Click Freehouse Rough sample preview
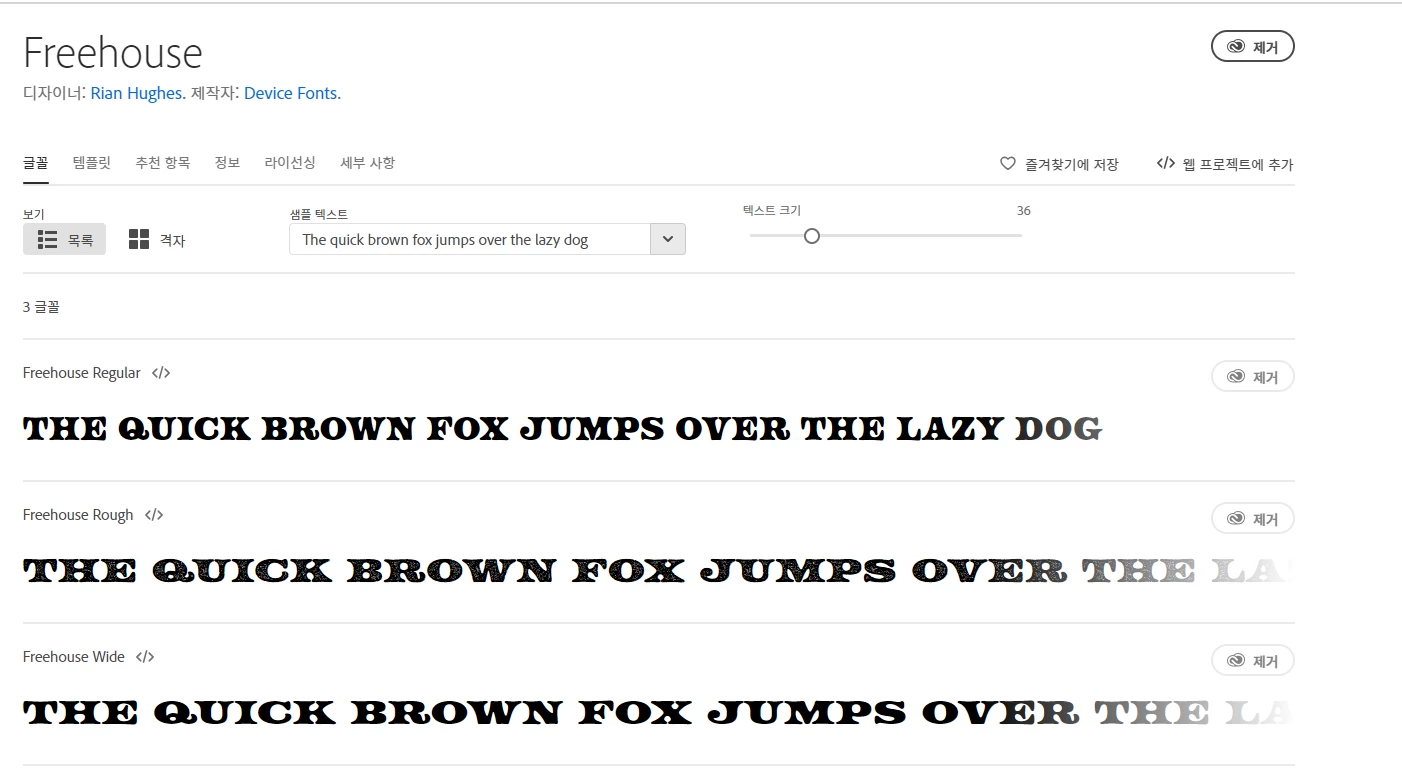 pos(659,571)
